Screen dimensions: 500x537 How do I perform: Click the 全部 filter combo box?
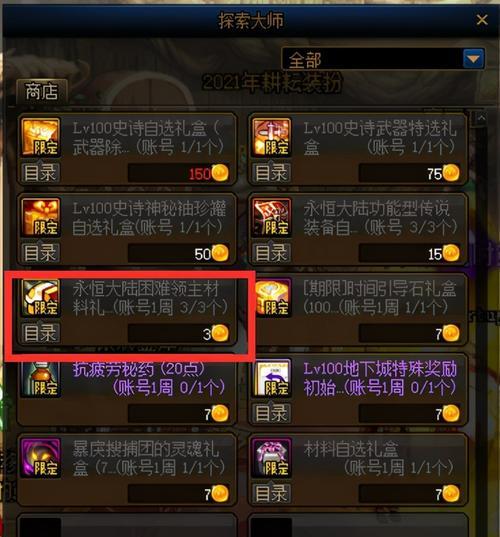click(x=383, y=59)
